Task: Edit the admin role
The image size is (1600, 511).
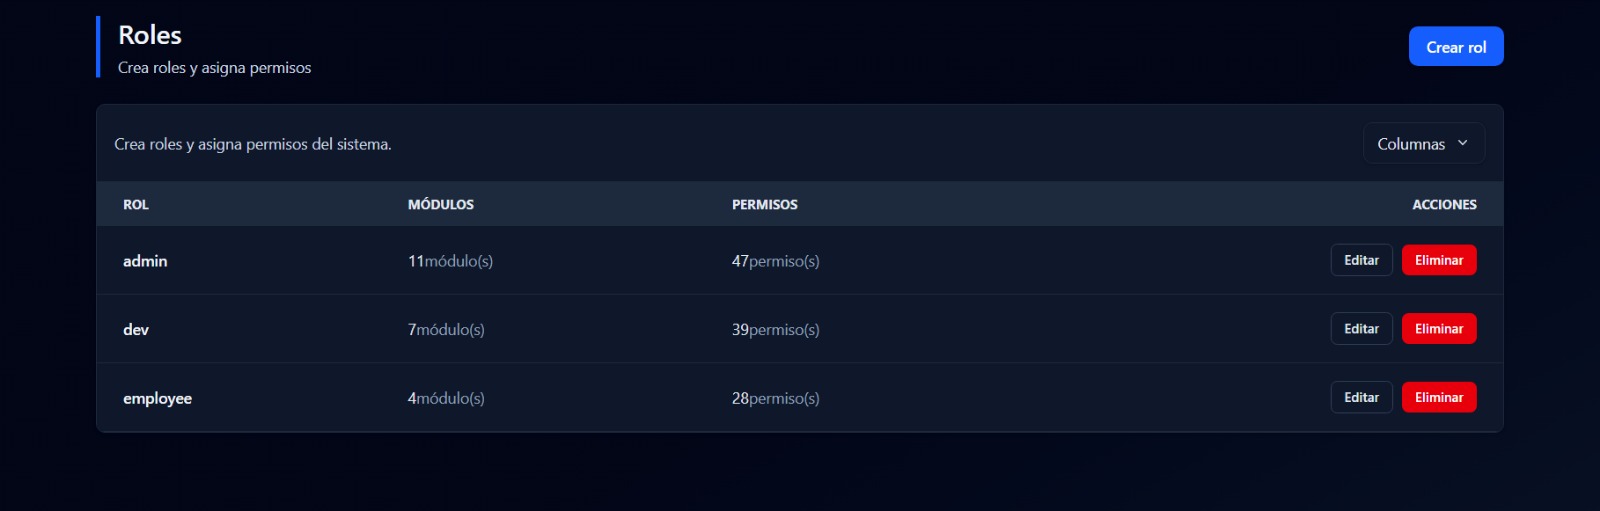Action: 1361,260
